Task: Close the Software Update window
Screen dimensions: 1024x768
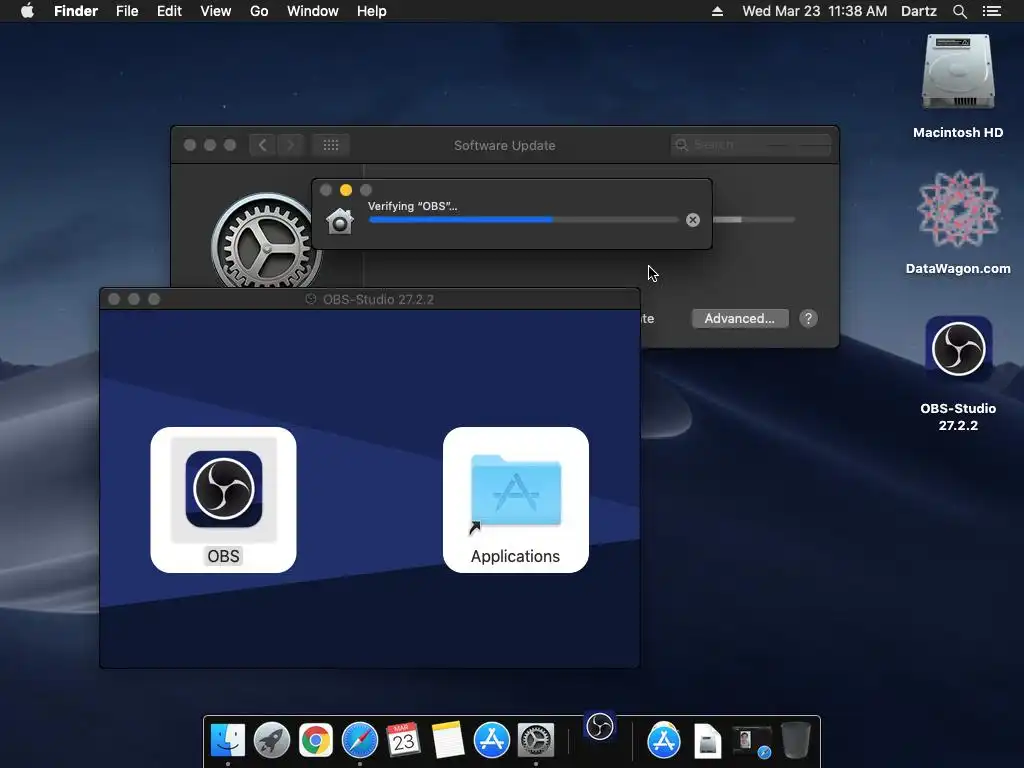Action: pos(190,145)
